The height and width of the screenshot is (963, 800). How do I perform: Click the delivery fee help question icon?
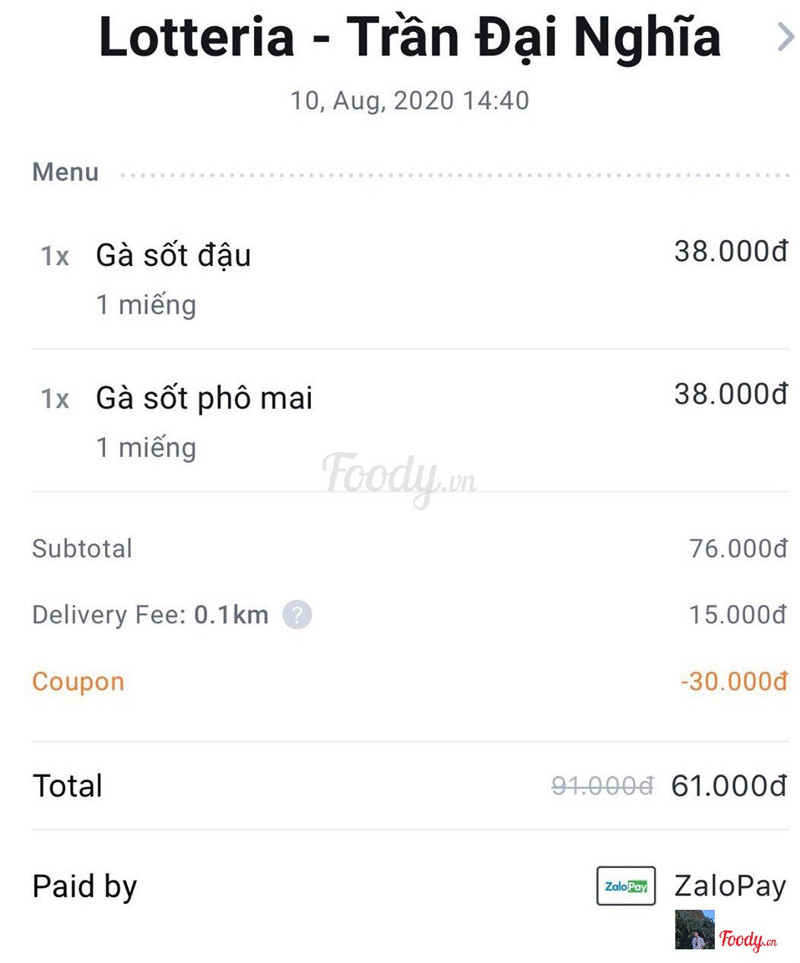[x=297, y=614]
